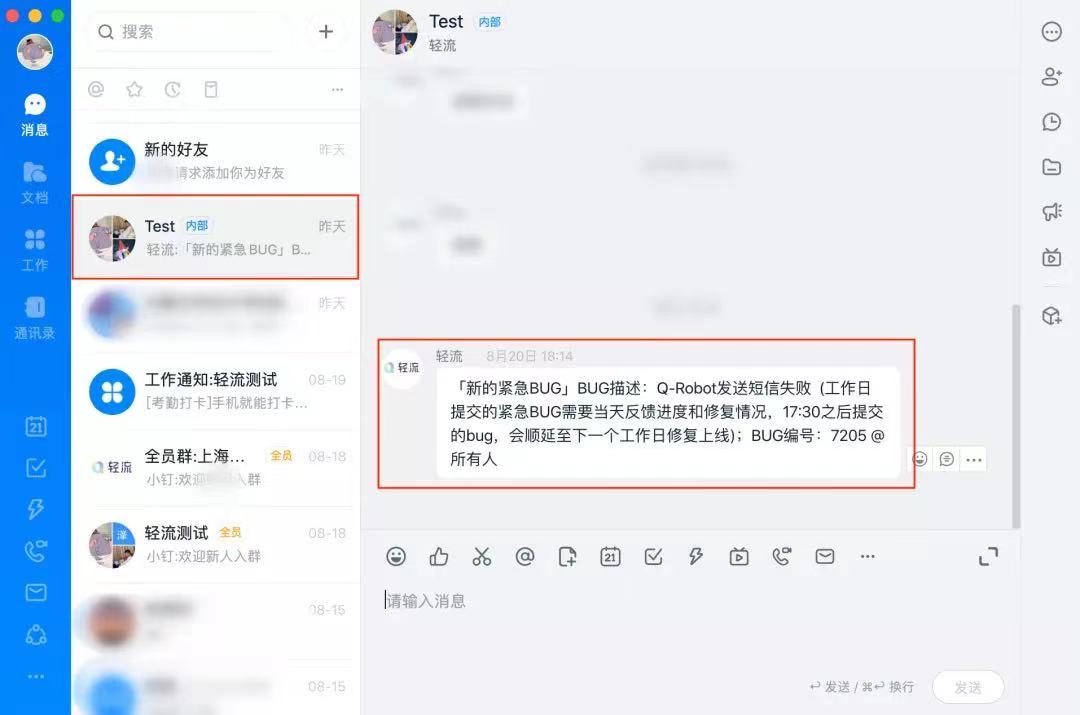Open group files folder icon
The image size is (1080, 715).
[x=1052, y=167]
